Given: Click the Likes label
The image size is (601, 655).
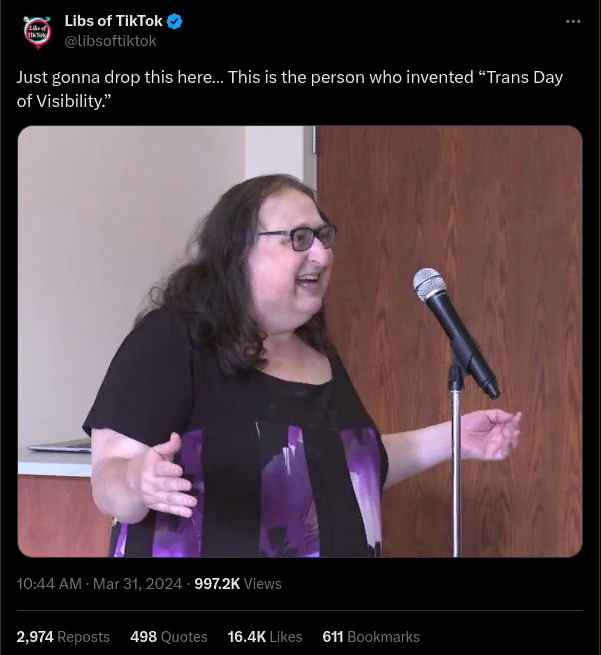Looking at the screenshot, I should pos(286,637).
